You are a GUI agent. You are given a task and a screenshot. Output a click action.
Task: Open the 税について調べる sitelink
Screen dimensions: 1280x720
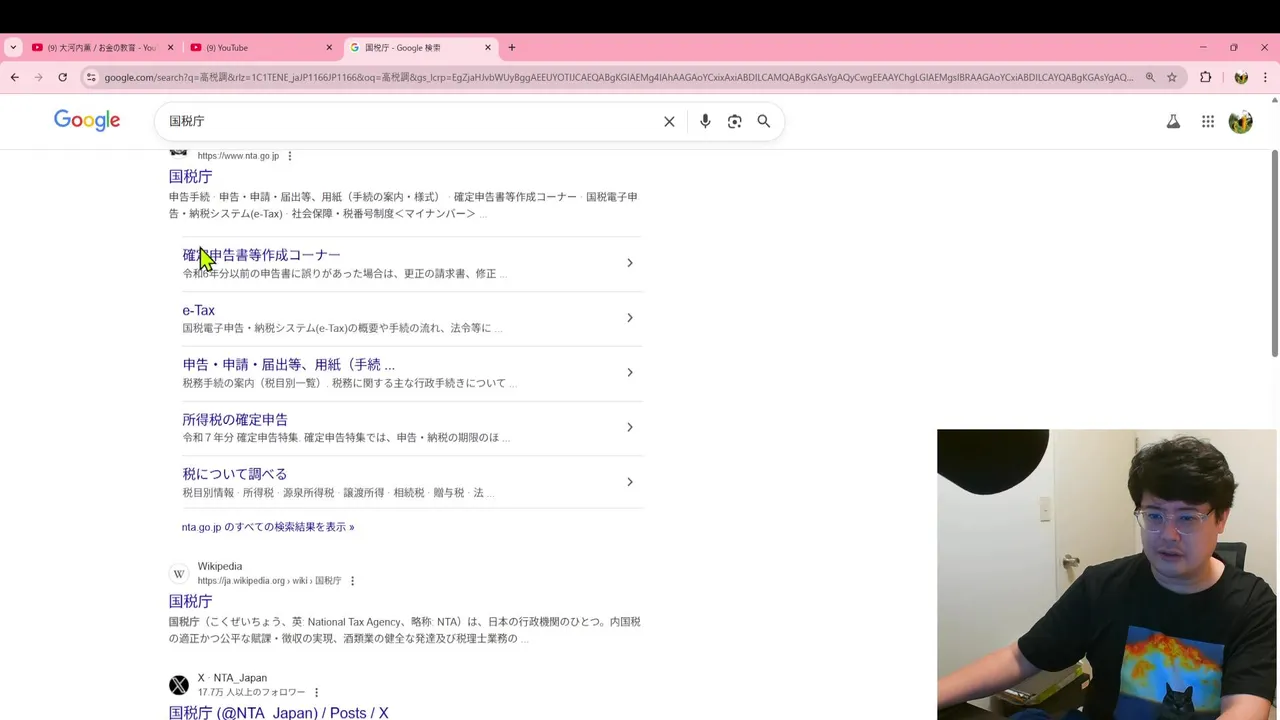pos(235,474)
